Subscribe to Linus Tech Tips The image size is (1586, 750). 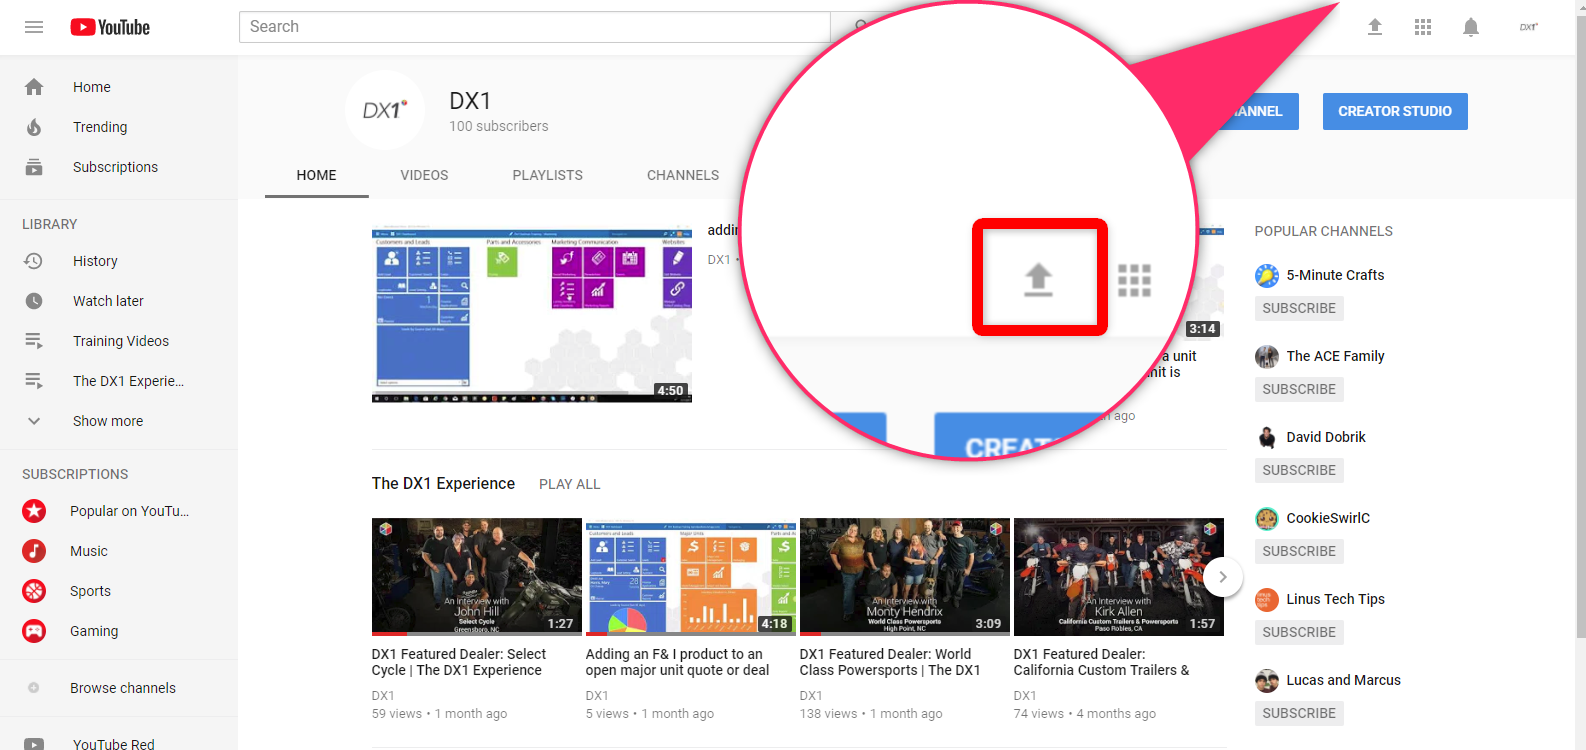pos(1299,632)
